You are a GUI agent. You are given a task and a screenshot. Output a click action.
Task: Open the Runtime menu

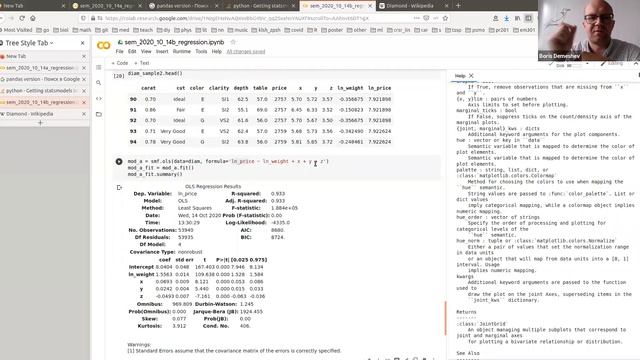pyautogui.click(x=182, y=51)
